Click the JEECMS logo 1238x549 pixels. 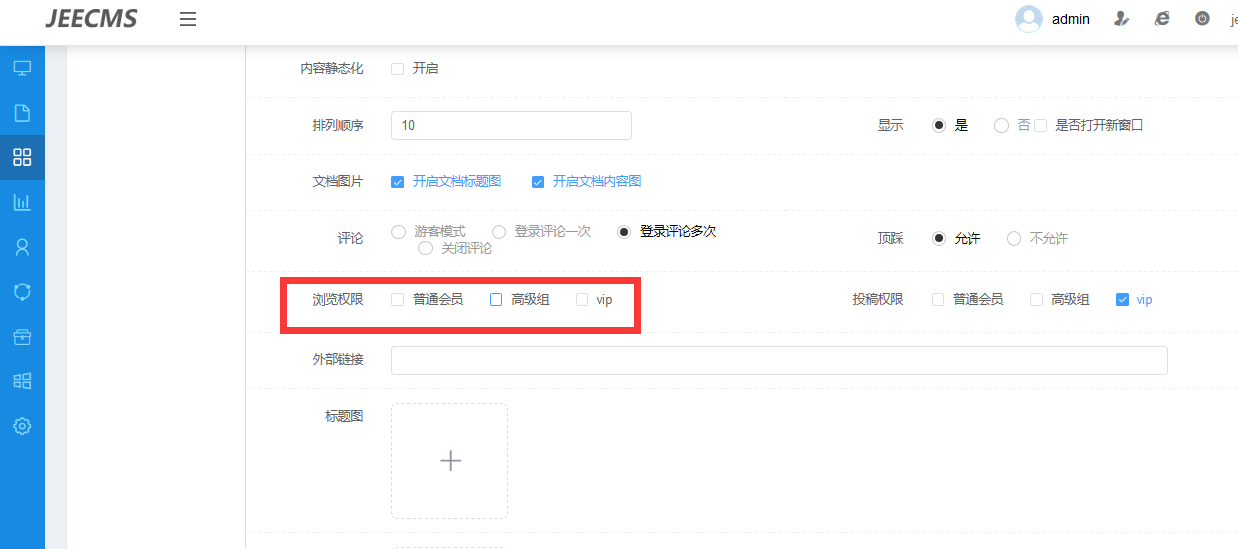pyautogui.click(x=92, y=19)
